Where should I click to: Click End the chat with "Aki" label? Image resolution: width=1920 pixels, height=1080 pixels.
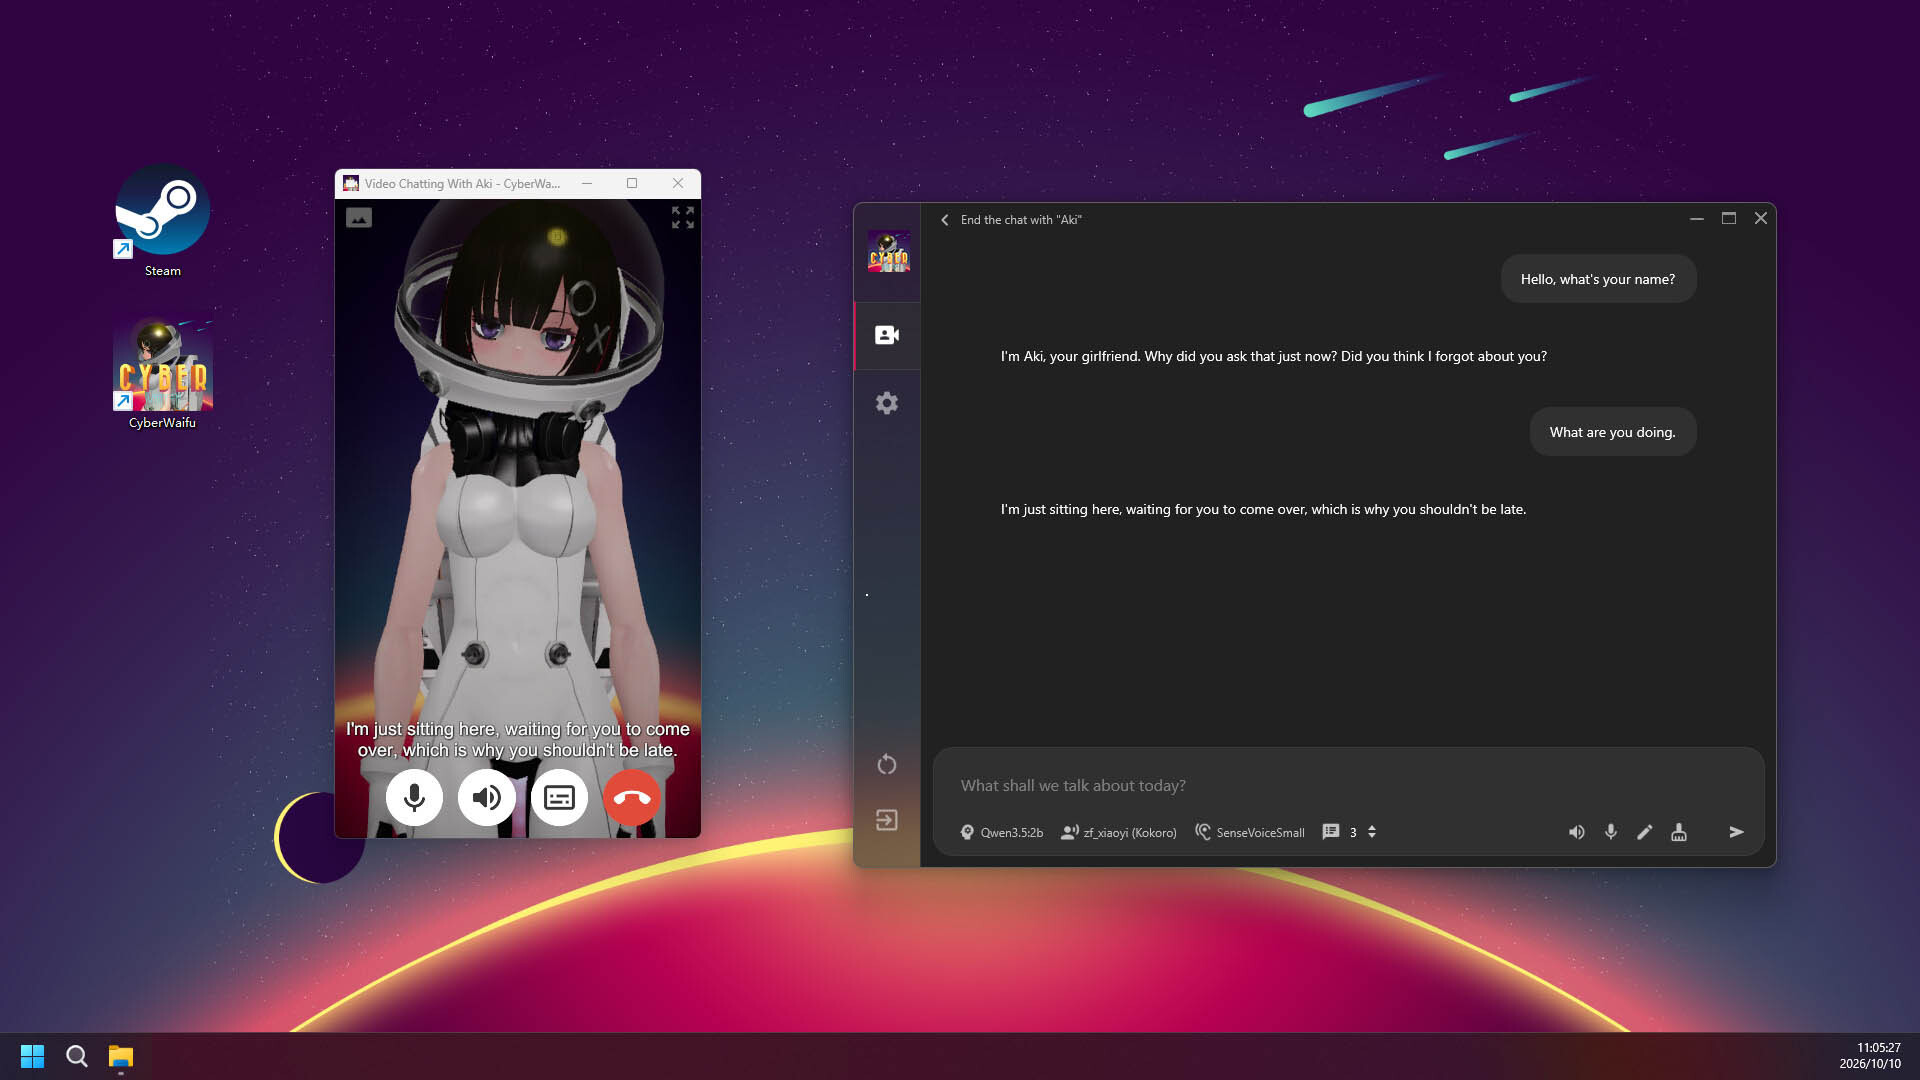click(x=1021, y=220)
